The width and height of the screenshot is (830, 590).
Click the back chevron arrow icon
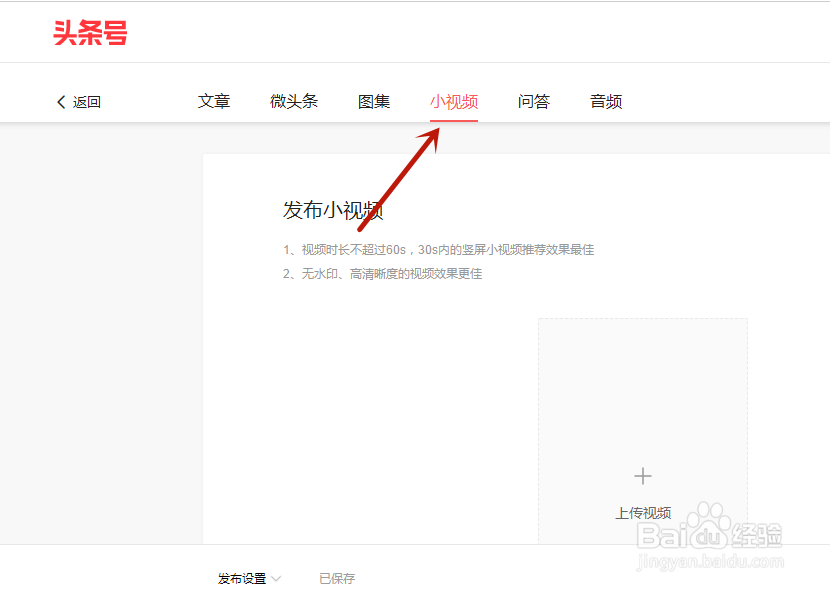point(61,102)
